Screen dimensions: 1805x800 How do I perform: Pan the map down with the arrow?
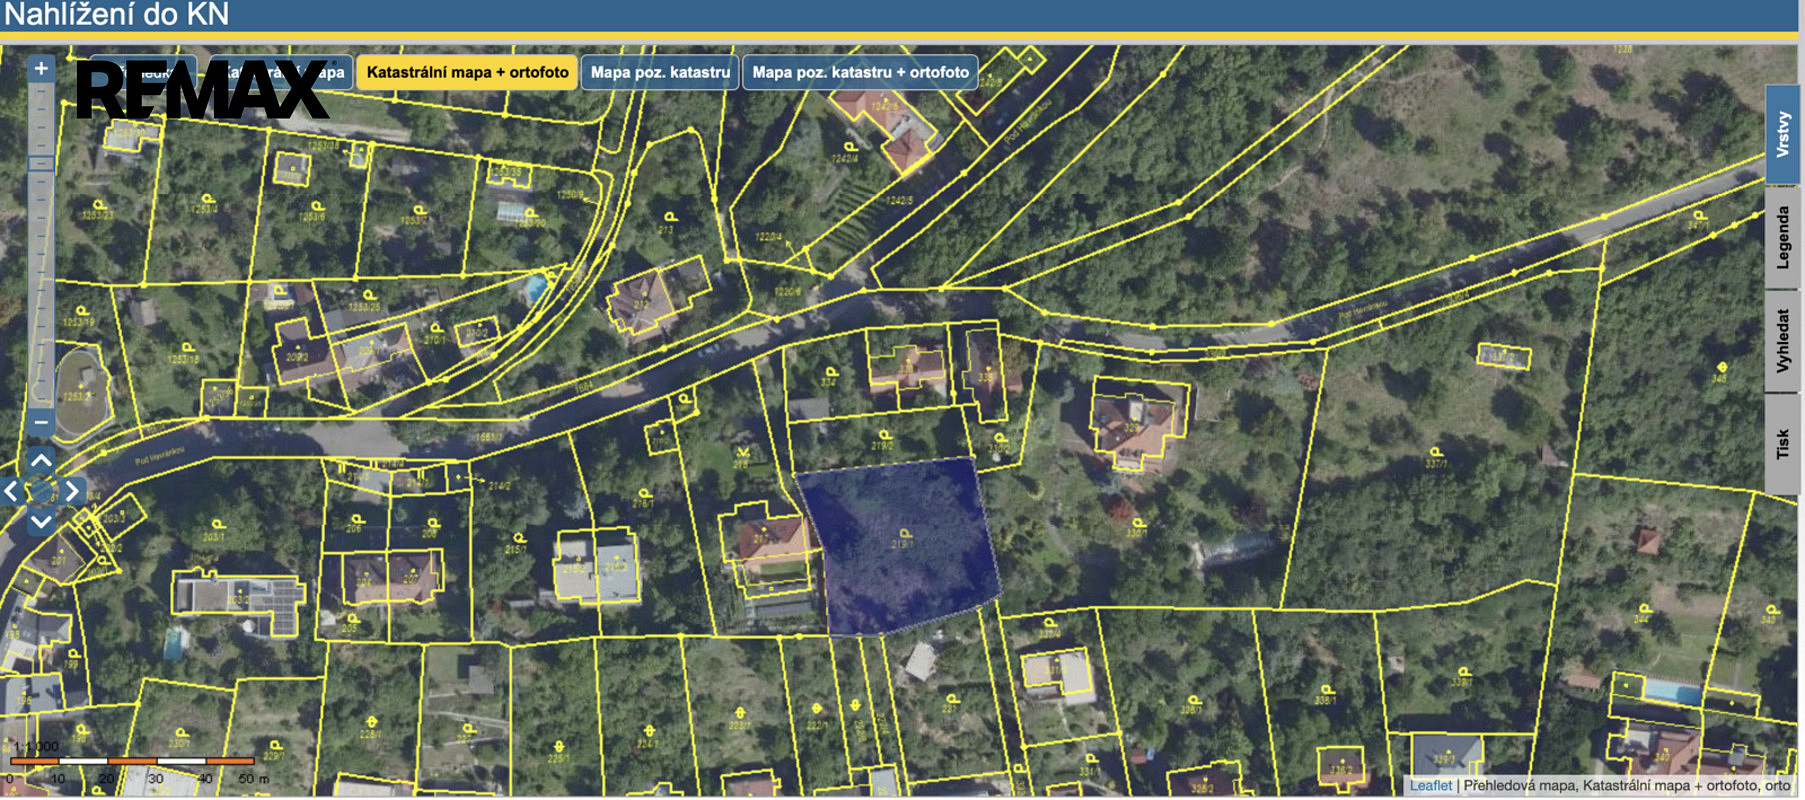[x=41, y=521]
